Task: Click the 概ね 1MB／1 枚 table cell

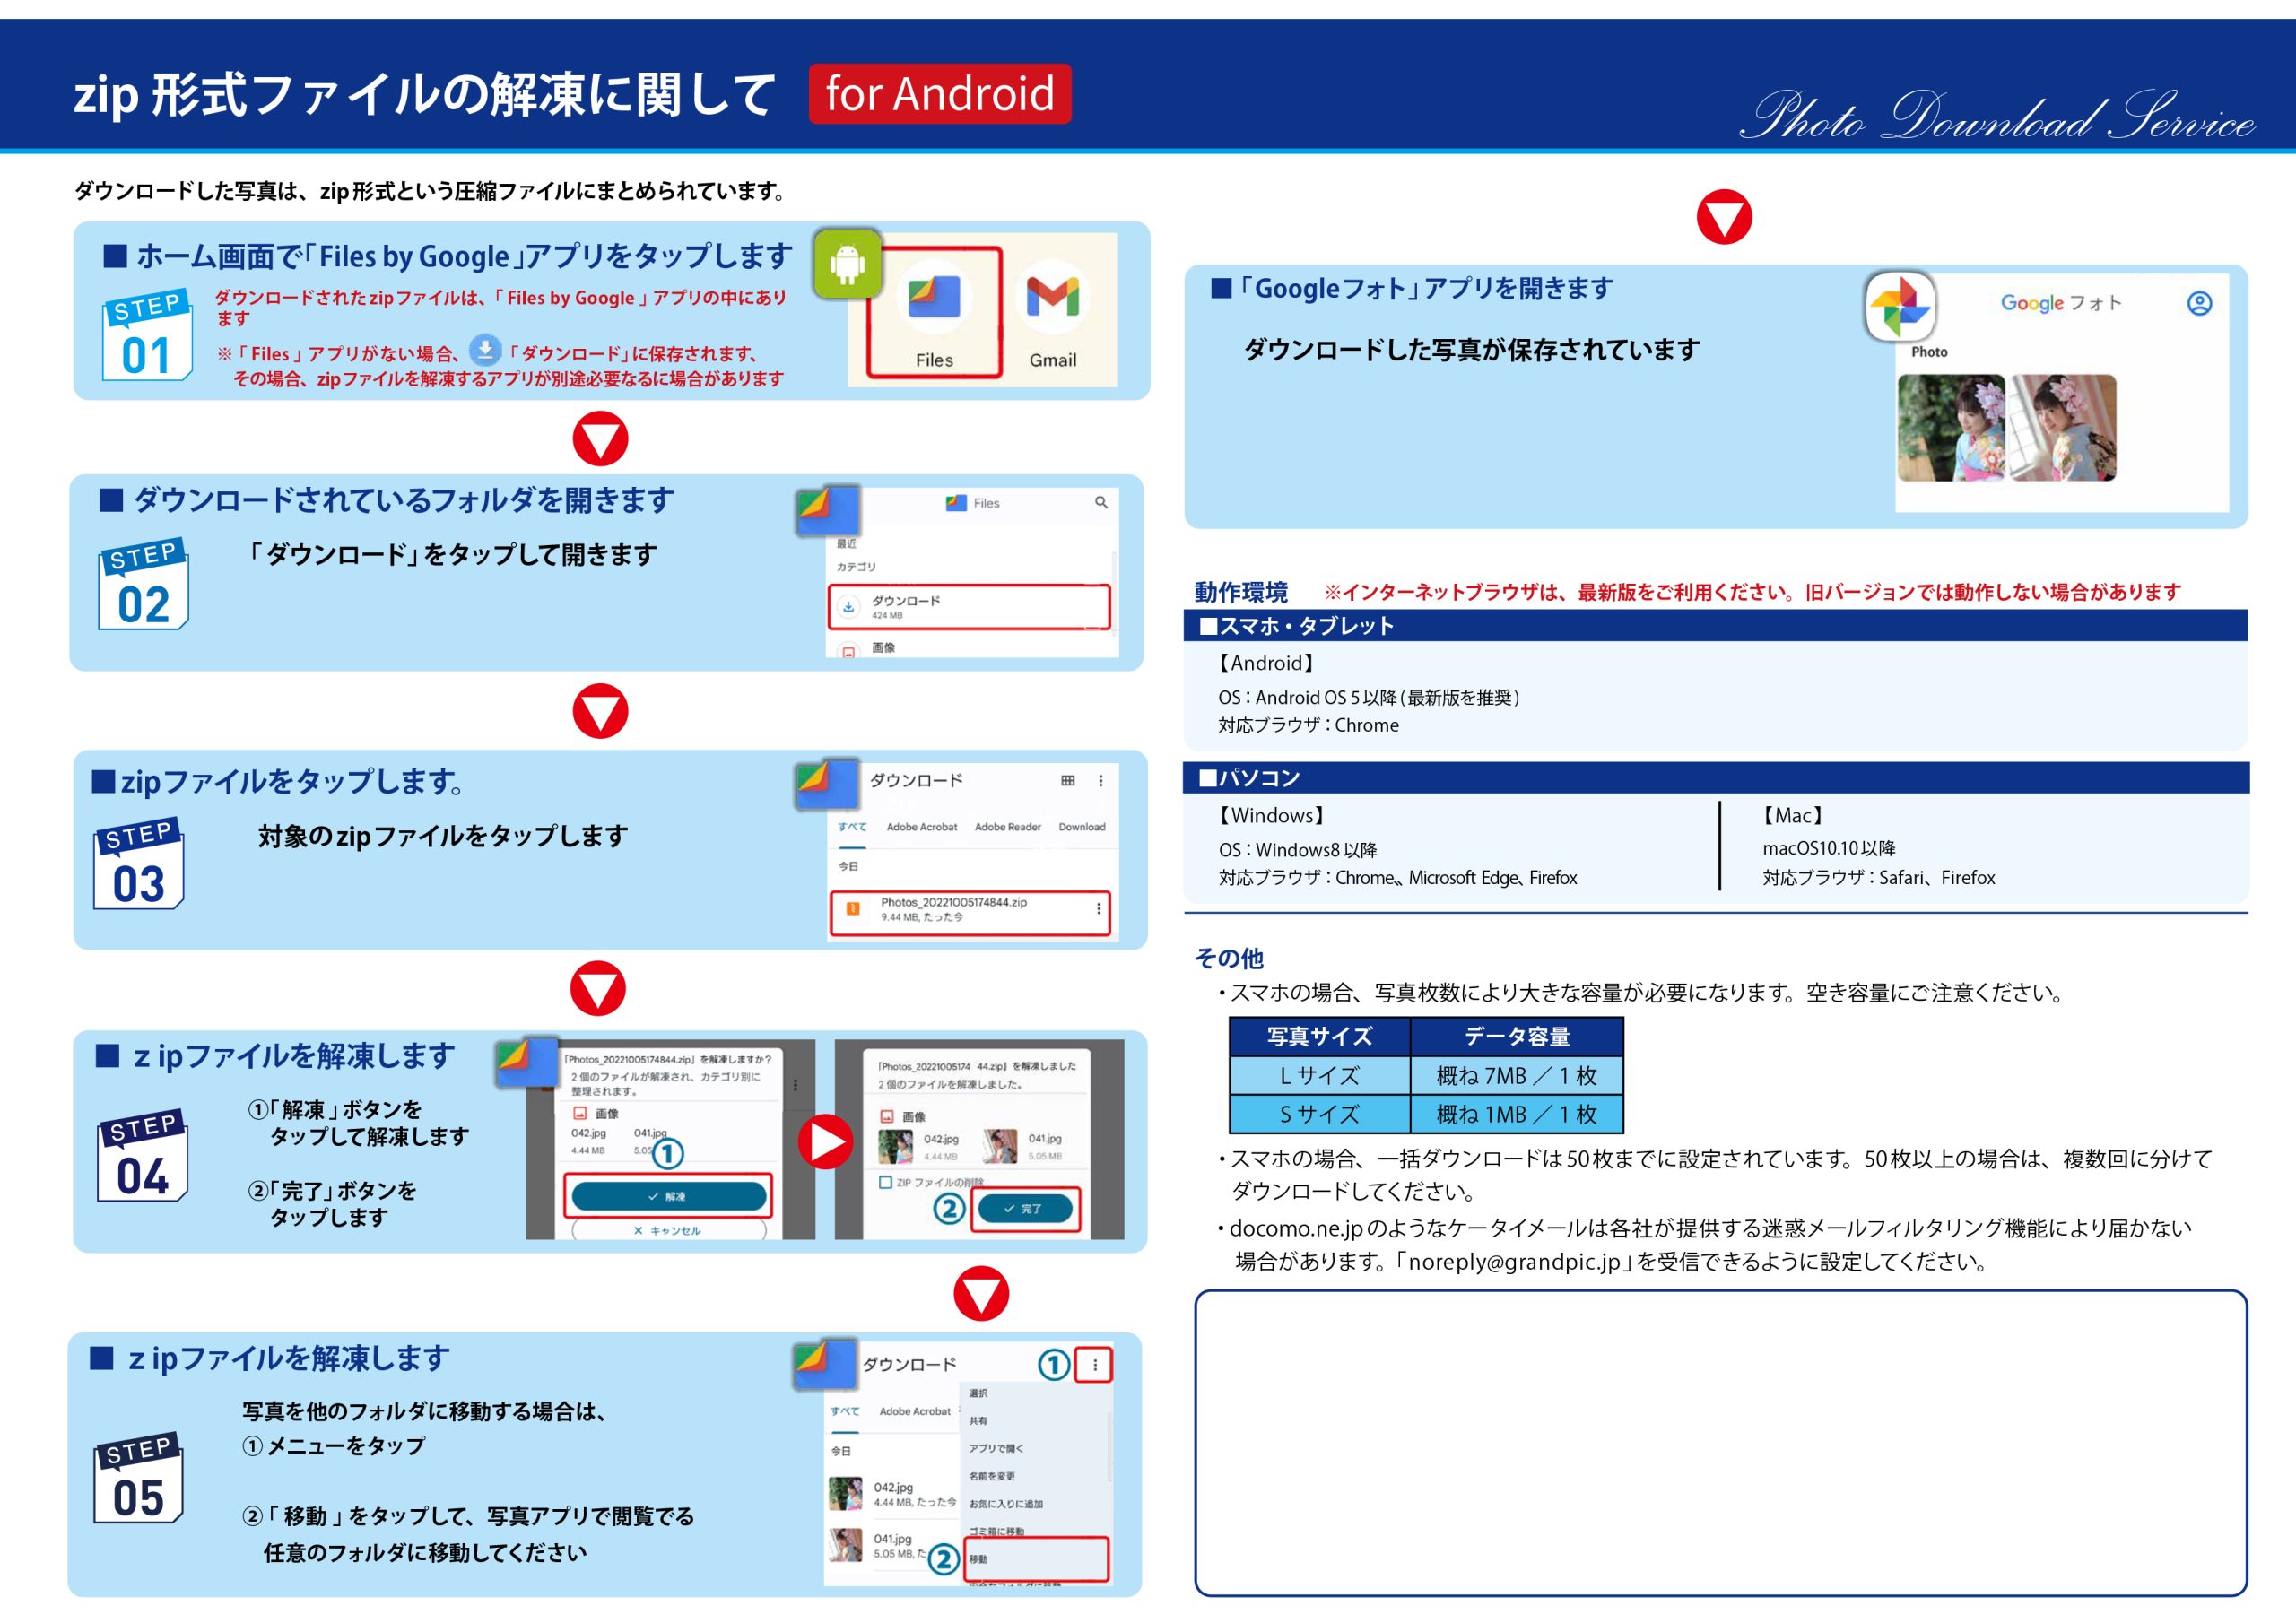Action: (1516, 1115)
